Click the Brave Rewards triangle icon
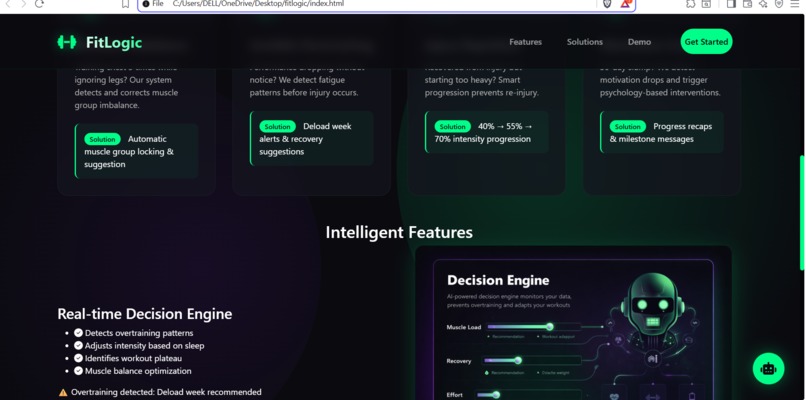This screenshot has height=400, width=806. click(625, 4)
